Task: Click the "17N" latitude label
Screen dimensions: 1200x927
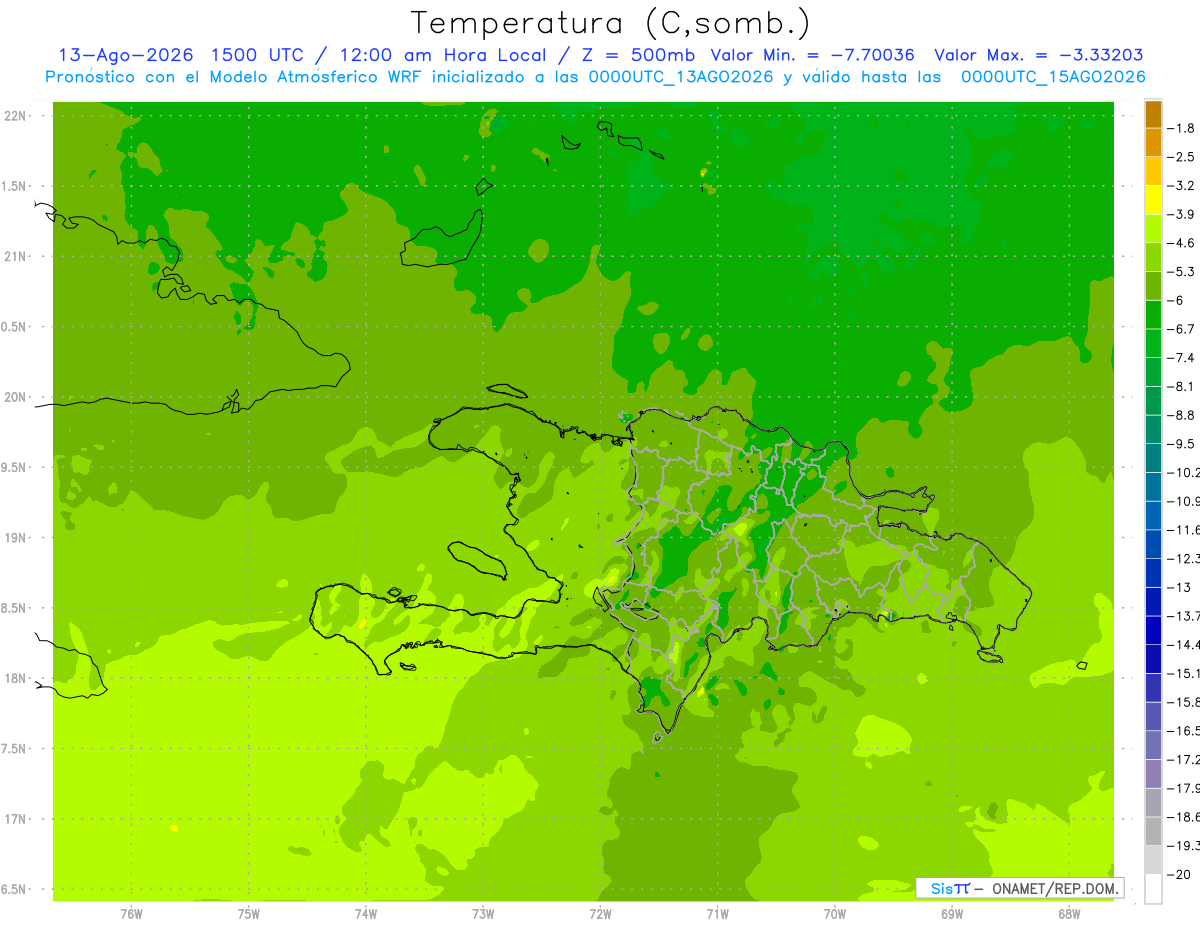Action: click(14, 819)
